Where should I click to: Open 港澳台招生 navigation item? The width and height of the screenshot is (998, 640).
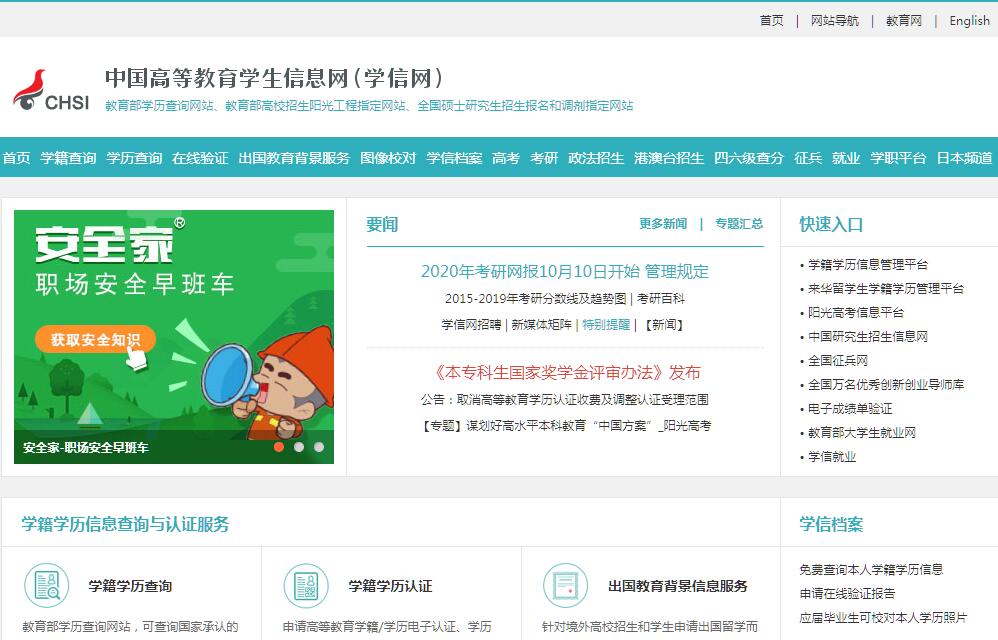[x=669, y=158]
